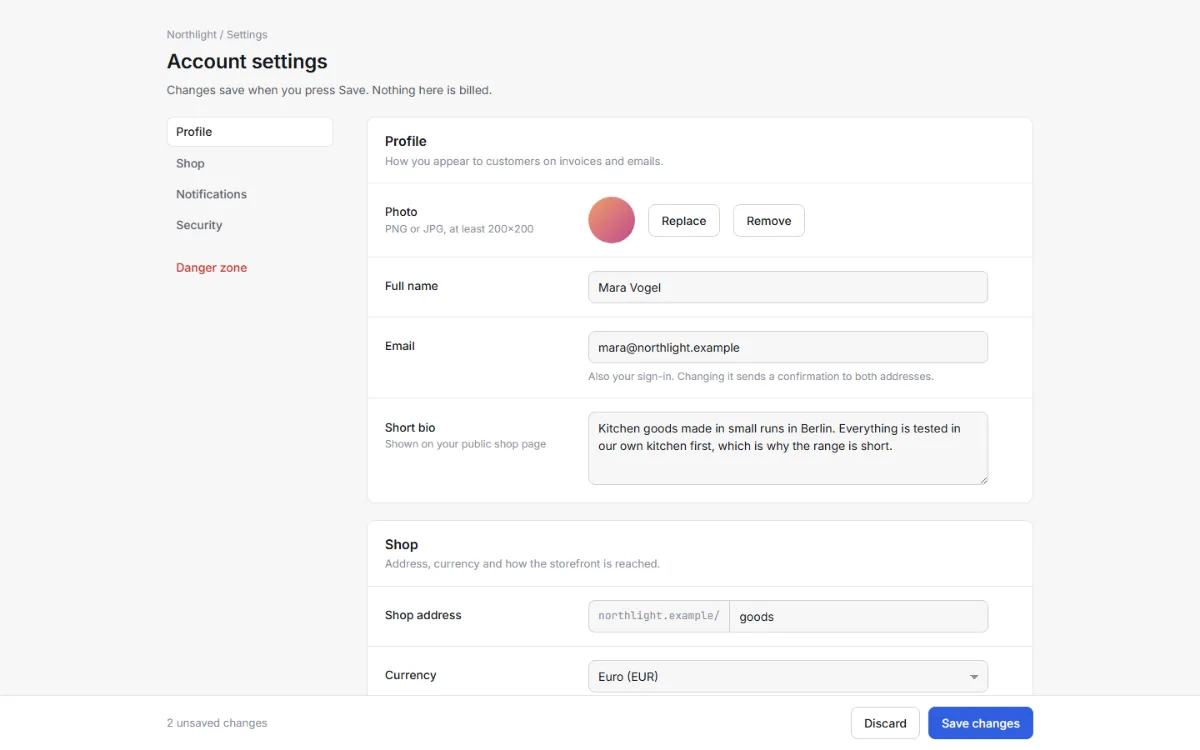This screenshot has height=750, width=1200.
Task: Click into the Short bio textarea
Action: point(788,448)
